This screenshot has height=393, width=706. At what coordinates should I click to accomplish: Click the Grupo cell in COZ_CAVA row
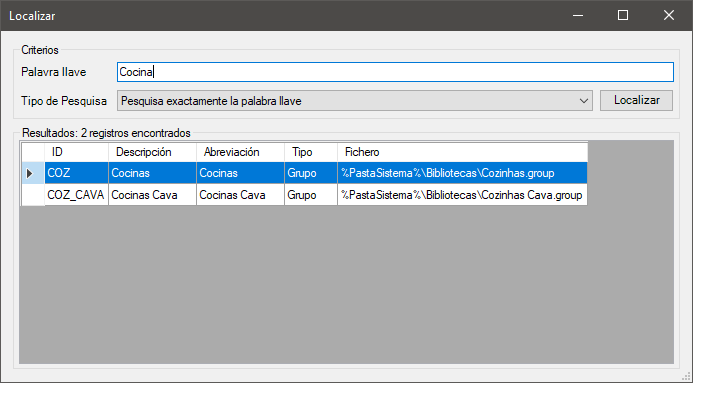(311, 195)
